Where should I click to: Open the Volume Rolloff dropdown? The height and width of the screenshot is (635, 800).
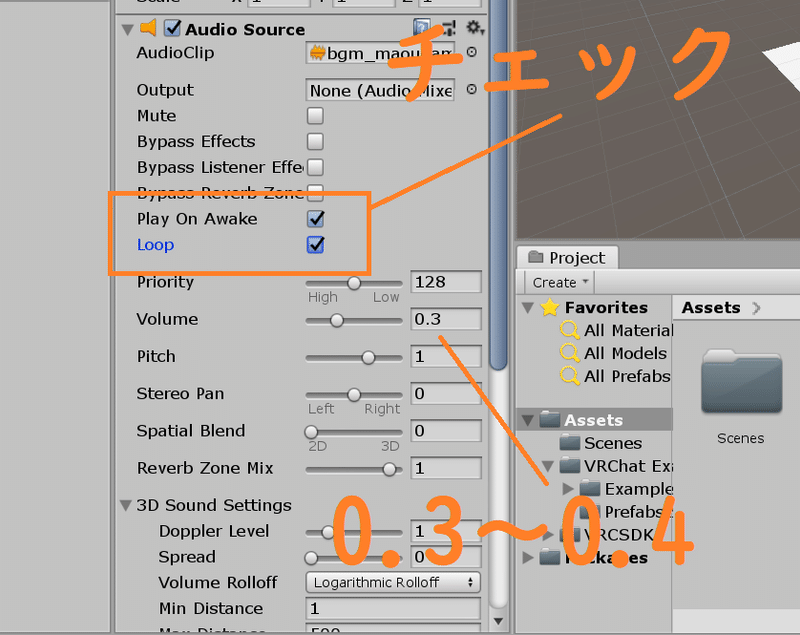pyautogui.click(x=392, y=582)
